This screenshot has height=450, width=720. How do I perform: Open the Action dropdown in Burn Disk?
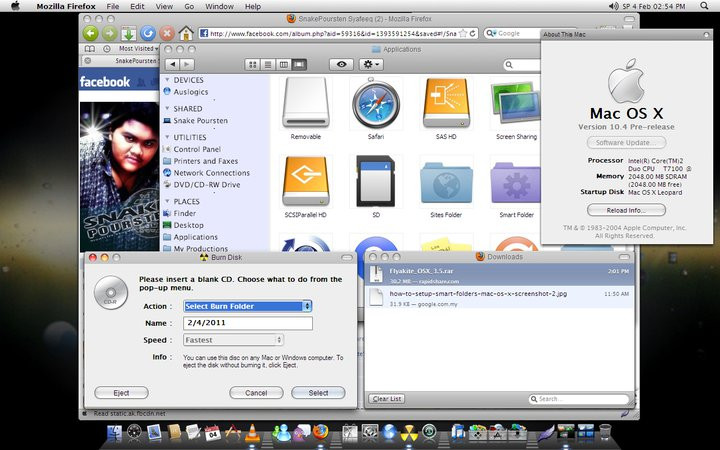[248, 306]
